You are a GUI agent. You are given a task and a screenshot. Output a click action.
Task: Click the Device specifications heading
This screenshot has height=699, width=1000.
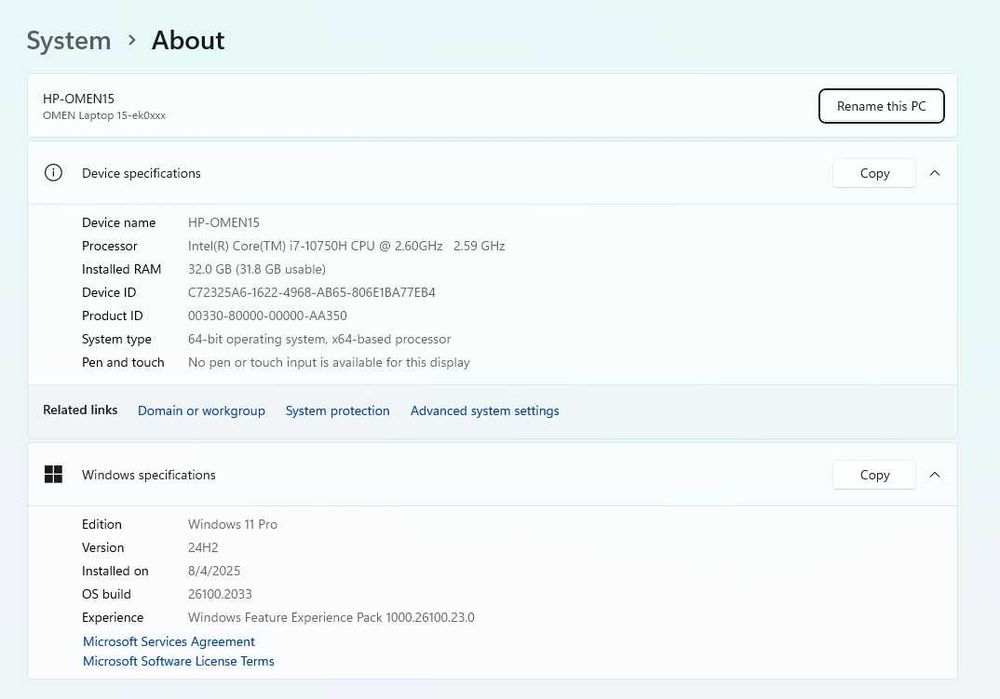tap(141, 173)
